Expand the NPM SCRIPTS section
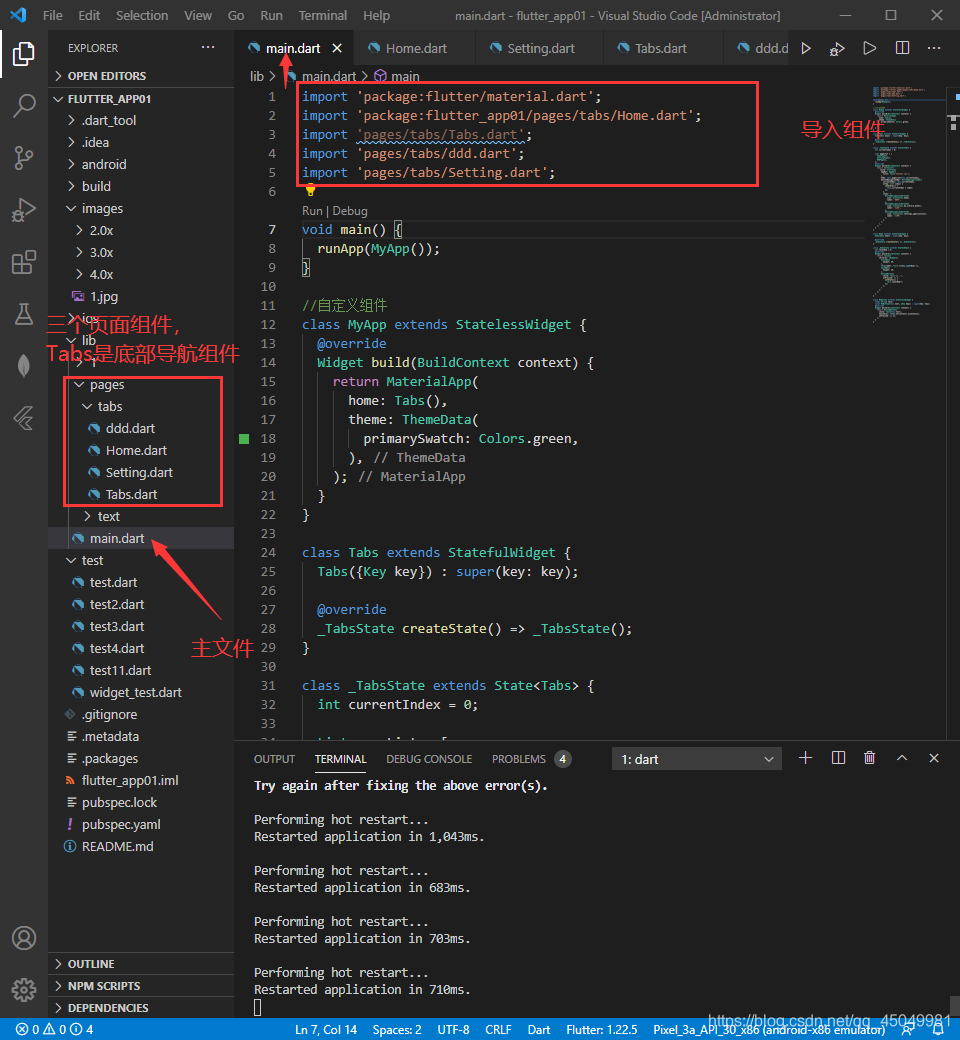Image resolution: width=960 pixels, height=1040 pixels. coord(141,986)
